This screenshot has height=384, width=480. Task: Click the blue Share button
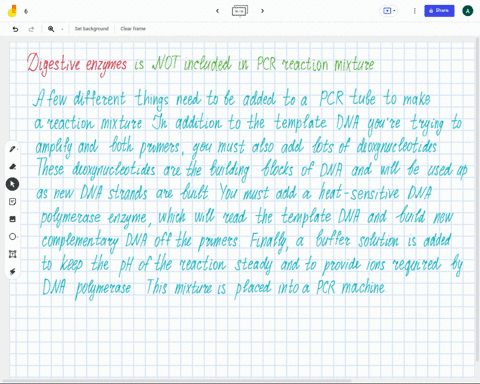[x=439, y=11]
